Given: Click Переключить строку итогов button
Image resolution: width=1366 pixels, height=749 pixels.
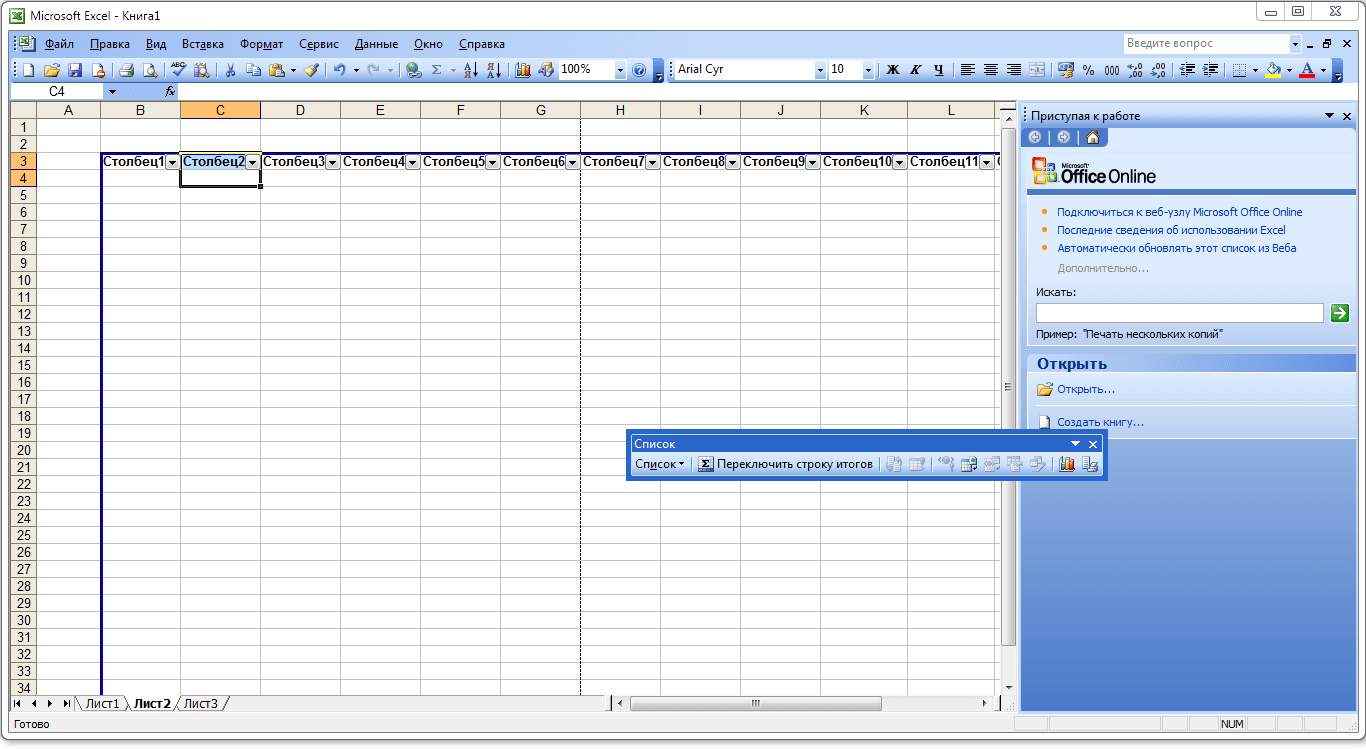Looking at the screenshot, I should coord(785,464).
